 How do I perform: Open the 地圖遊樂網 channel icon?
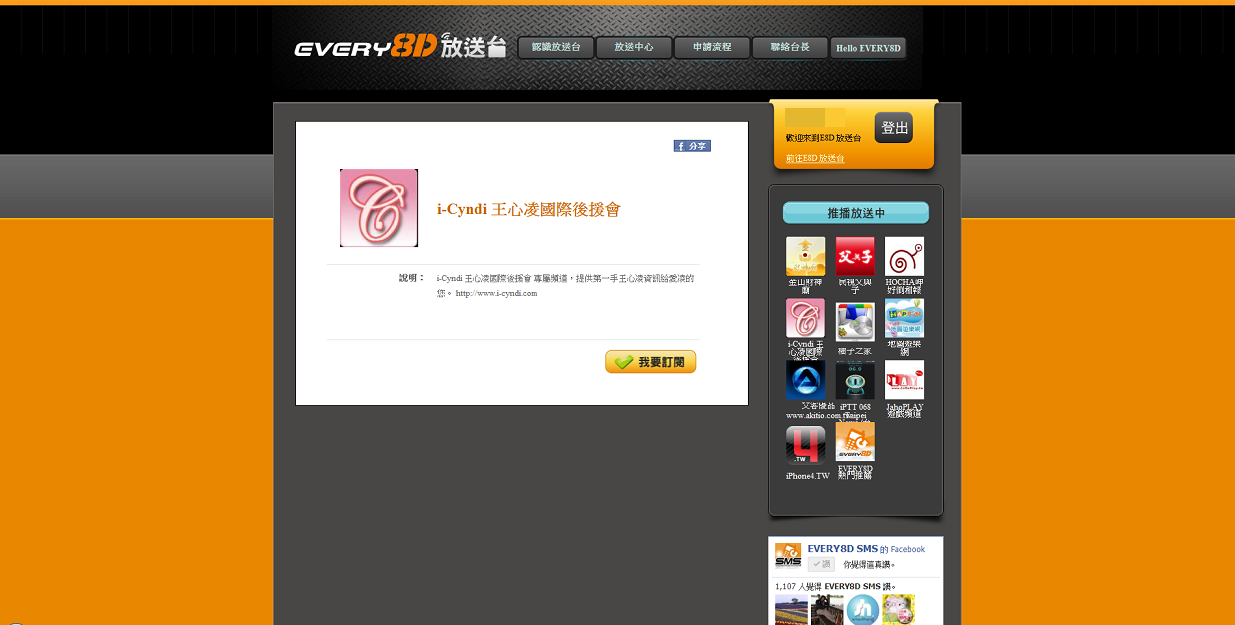tap(904, 318)
